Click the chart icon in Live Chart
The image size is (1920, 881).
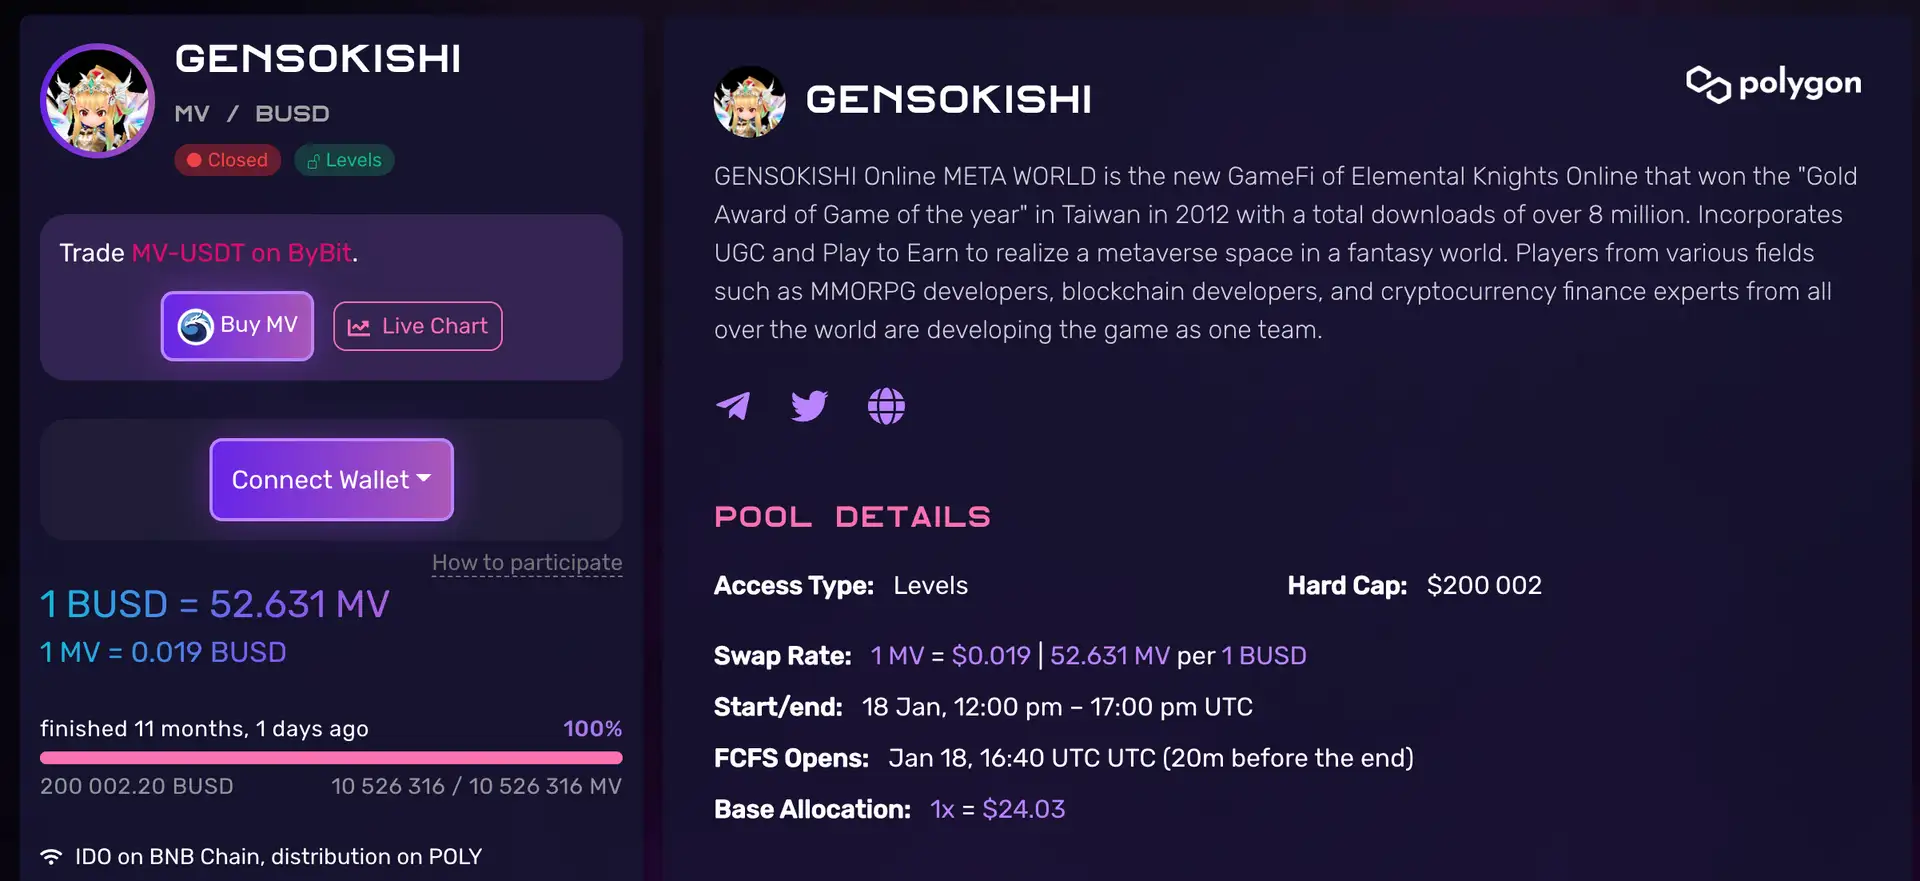tap(359, 327)
